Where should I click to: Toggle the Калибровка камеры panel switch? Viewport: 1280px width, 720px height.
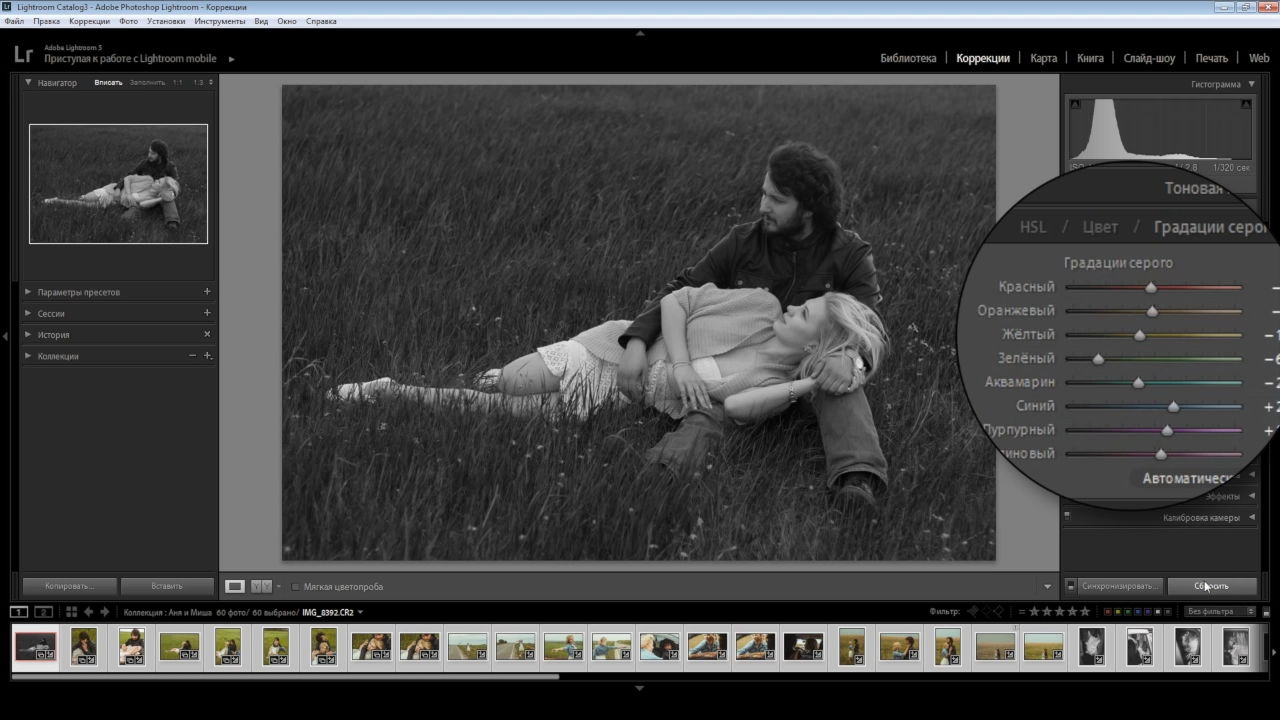click(1067, 517)
